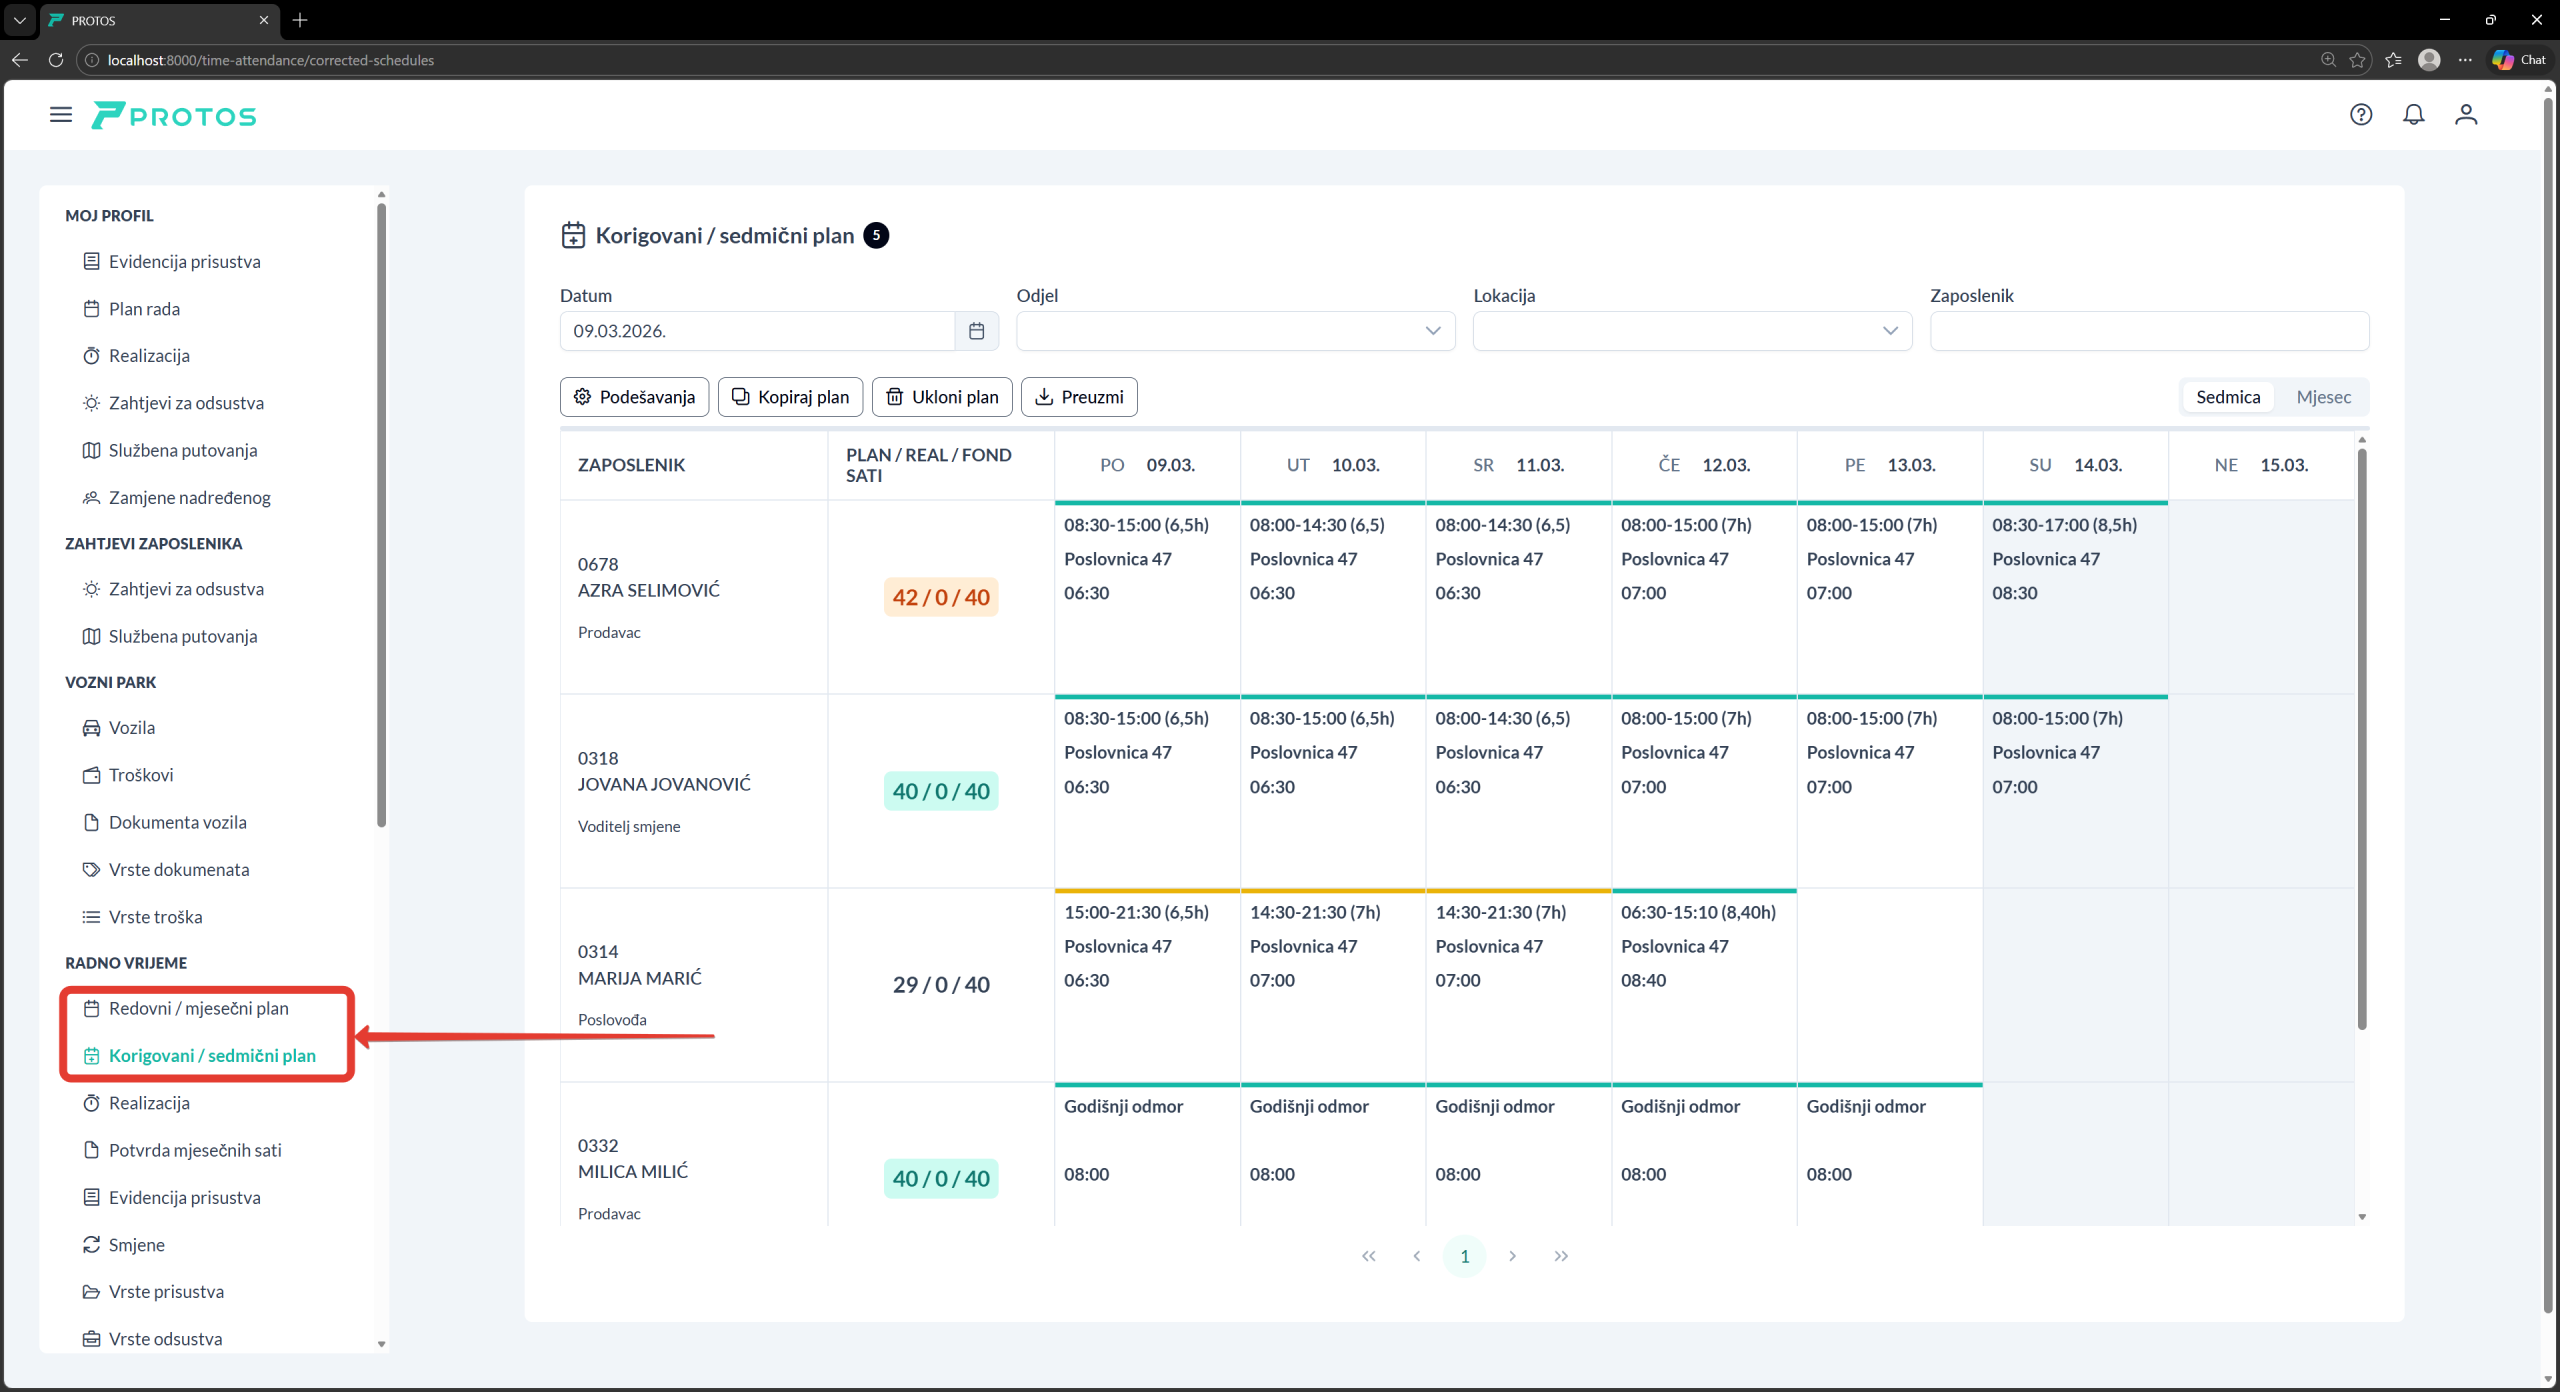Open Potvrda mjesečnih sati menu item
The width and height of the screenshot is (2560, 1392).
(x=195, y=1150)
